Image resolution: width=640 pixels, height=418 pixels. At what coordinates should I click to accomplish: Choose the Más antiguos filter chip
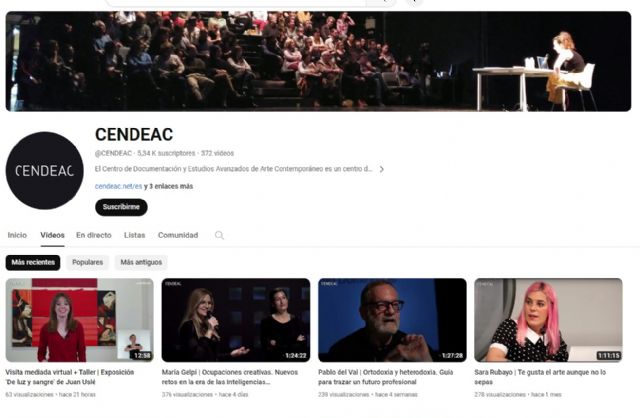coord(141,262)
